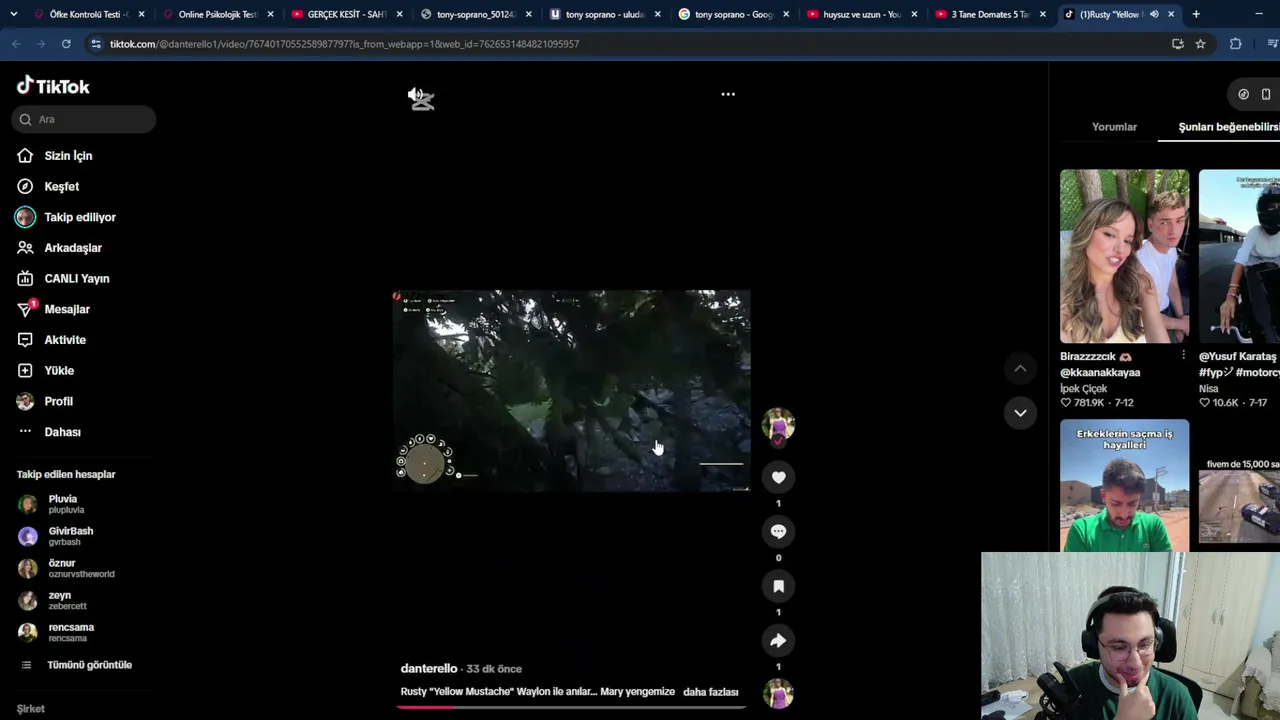The image size is (1280, 720).
Task: Open the zeyn followed account
Action: click(66, 600)
